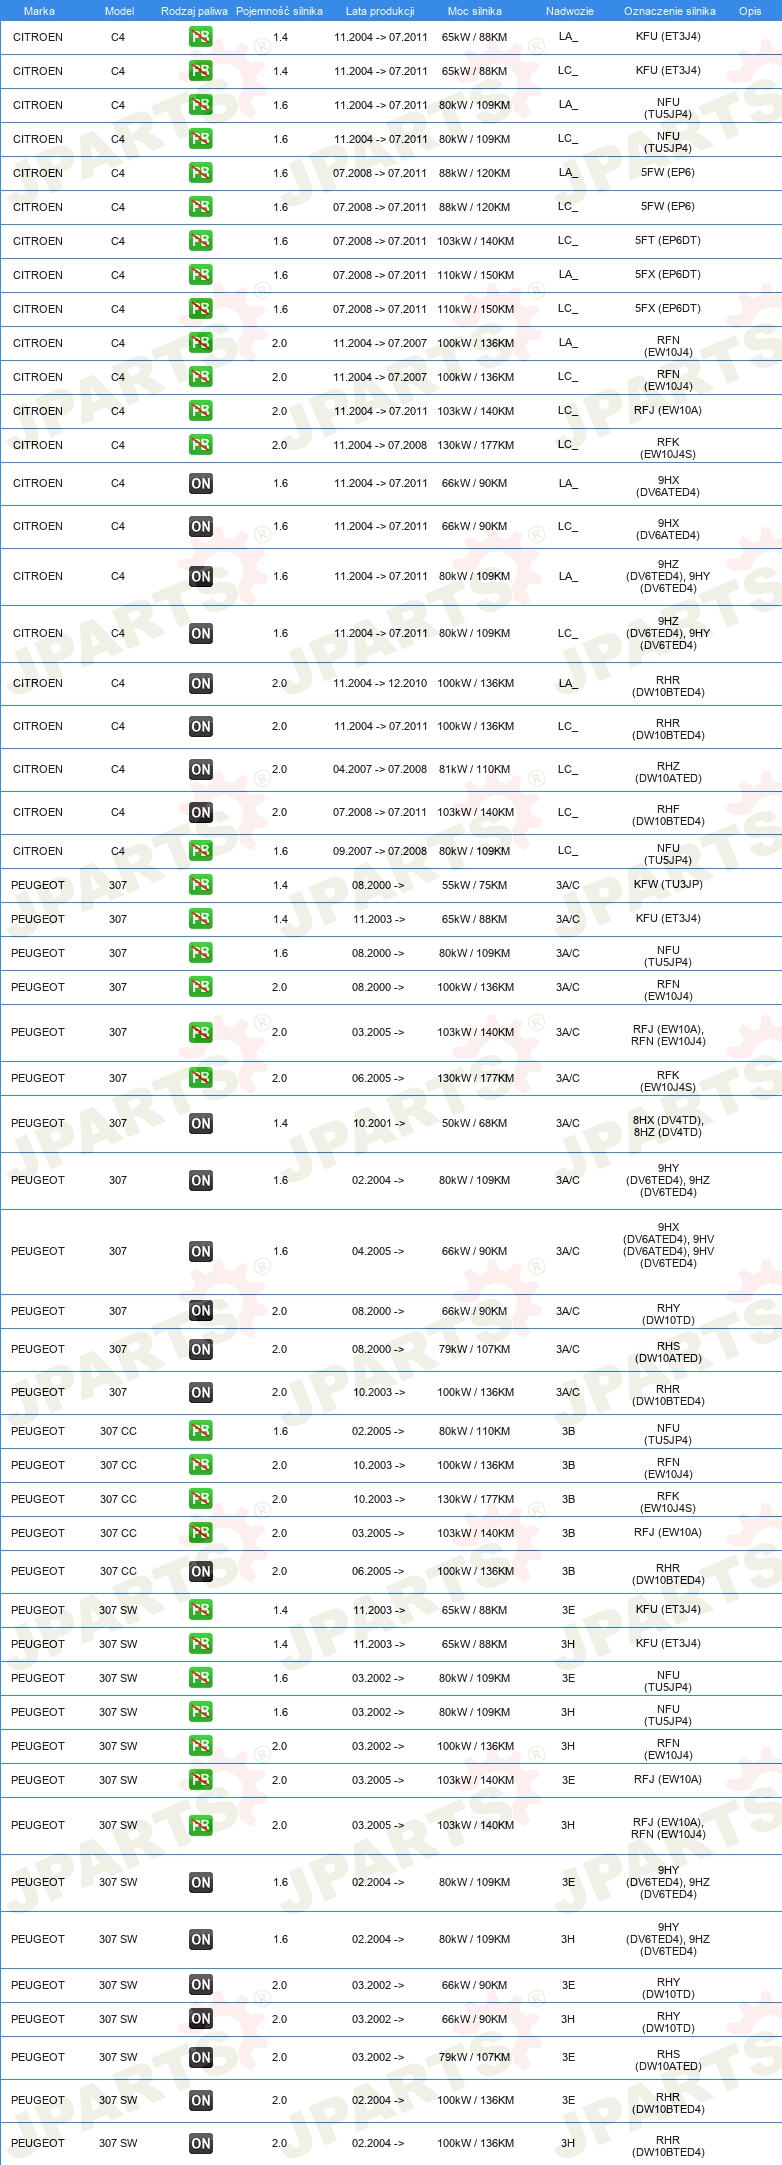
Task: Click ON diesel icon in Citroen C4 9HX LC_ row
Action: coord(200,527)
